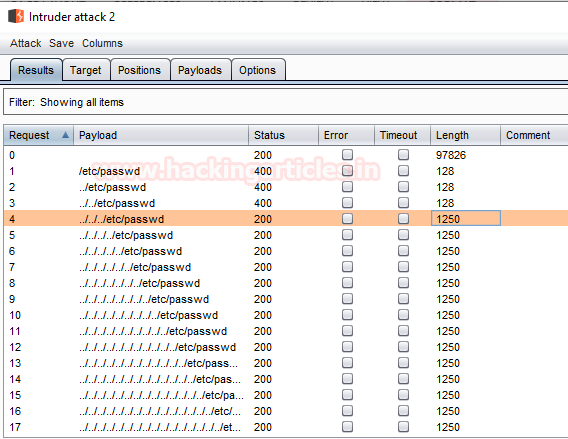Toggle Error checkbox for request 2
This screenshot has height=439, width=568.
coord(347,187)
